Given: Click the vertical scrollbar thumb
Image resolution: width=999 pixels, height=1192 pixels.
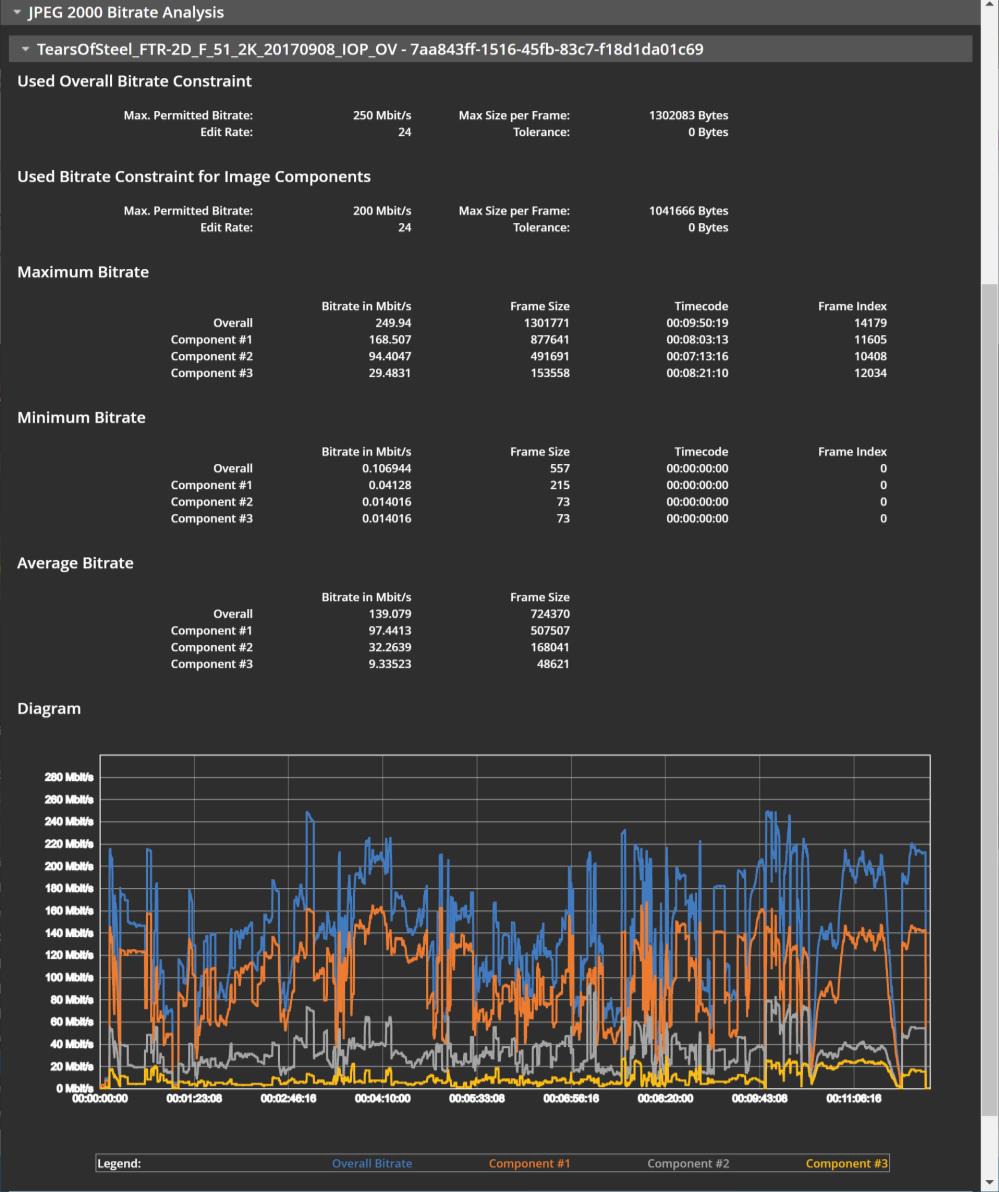Looking at the screenshot, I should pos(989,700).
